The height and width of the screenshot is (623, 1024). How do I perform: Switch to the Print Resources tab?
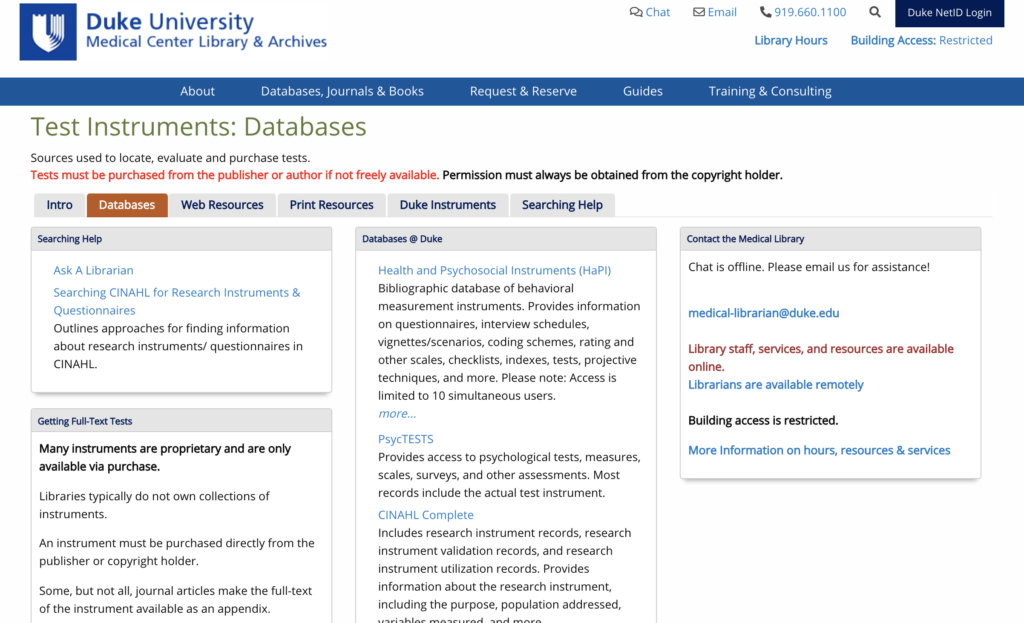[x=331, y=205]
